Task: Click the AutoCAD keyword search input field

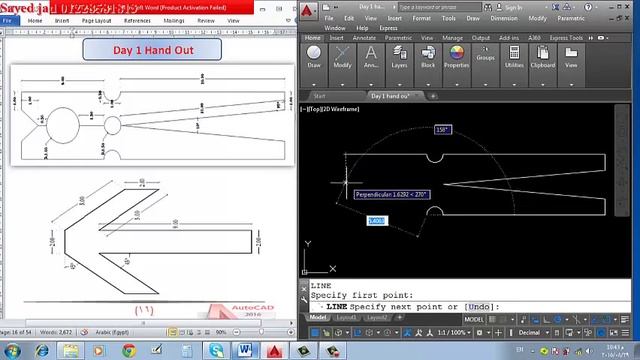Action: click(440, 7)
